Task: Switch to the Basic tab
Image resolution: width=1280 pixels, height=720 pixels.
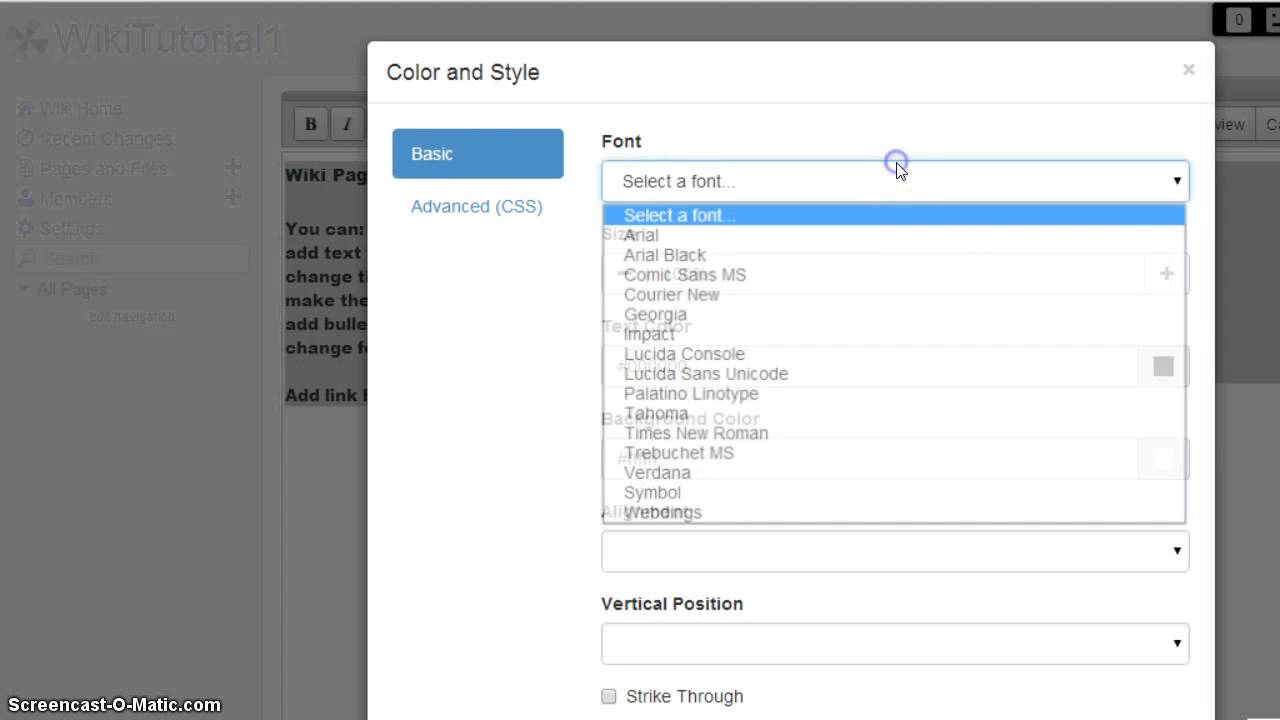Action: 478,154
